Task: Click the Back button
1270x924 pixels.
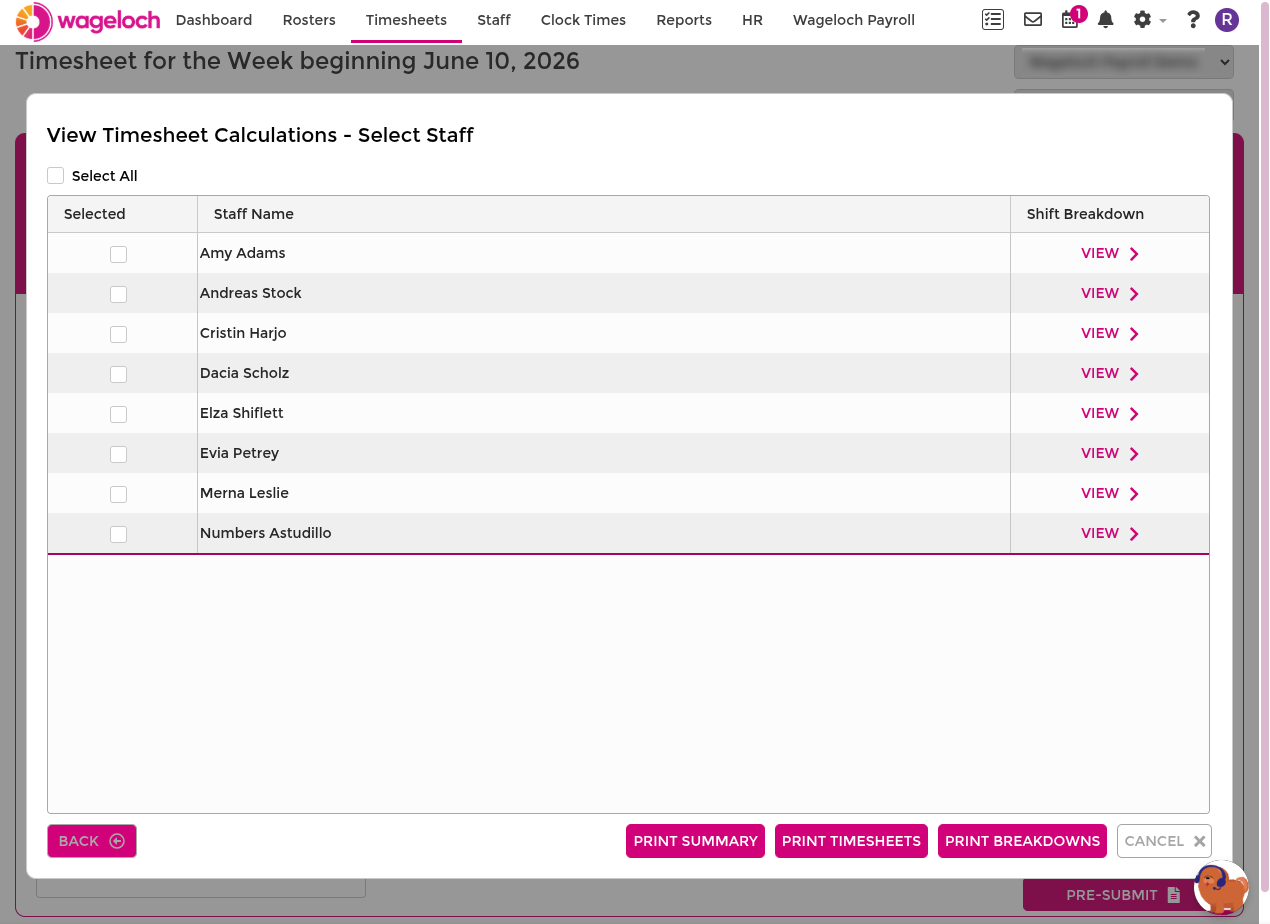Action: (92, 841)
